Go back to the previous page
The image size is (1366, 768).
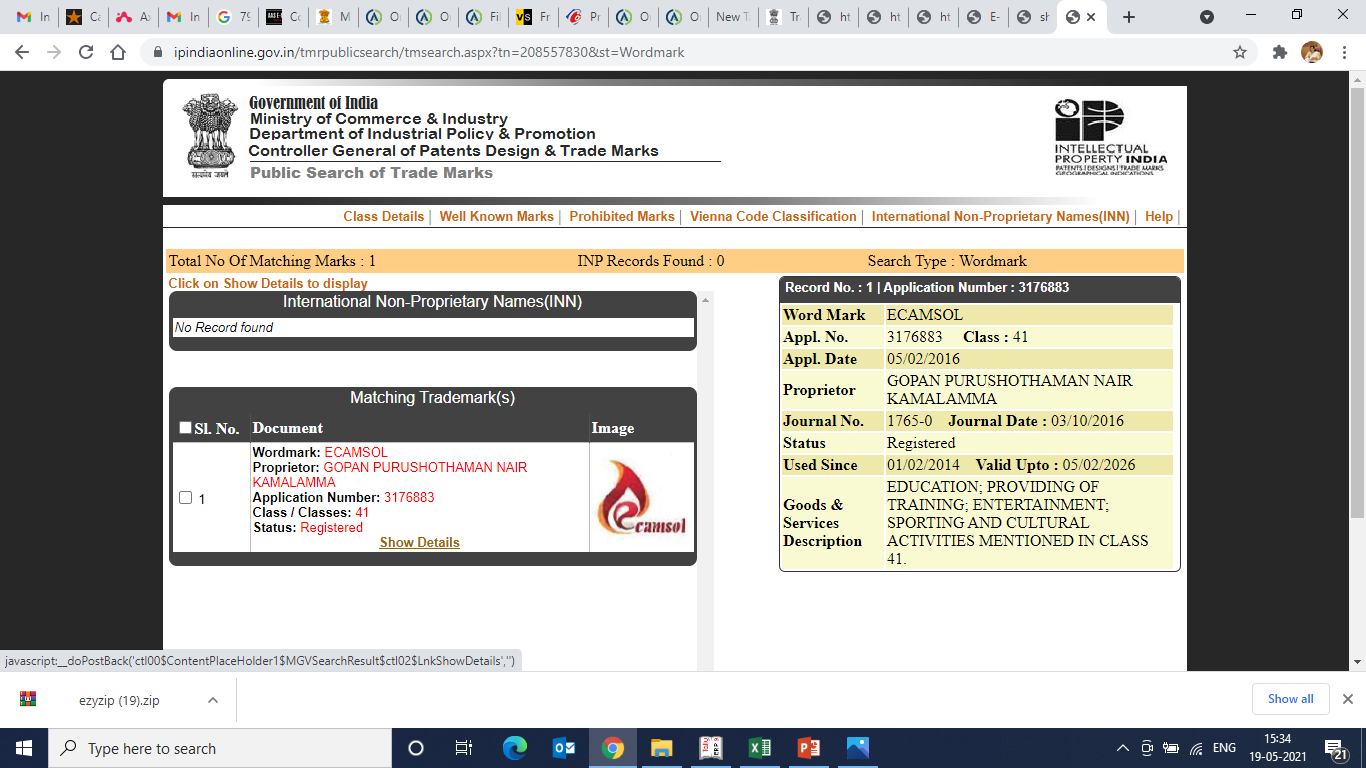click(22, 52)
